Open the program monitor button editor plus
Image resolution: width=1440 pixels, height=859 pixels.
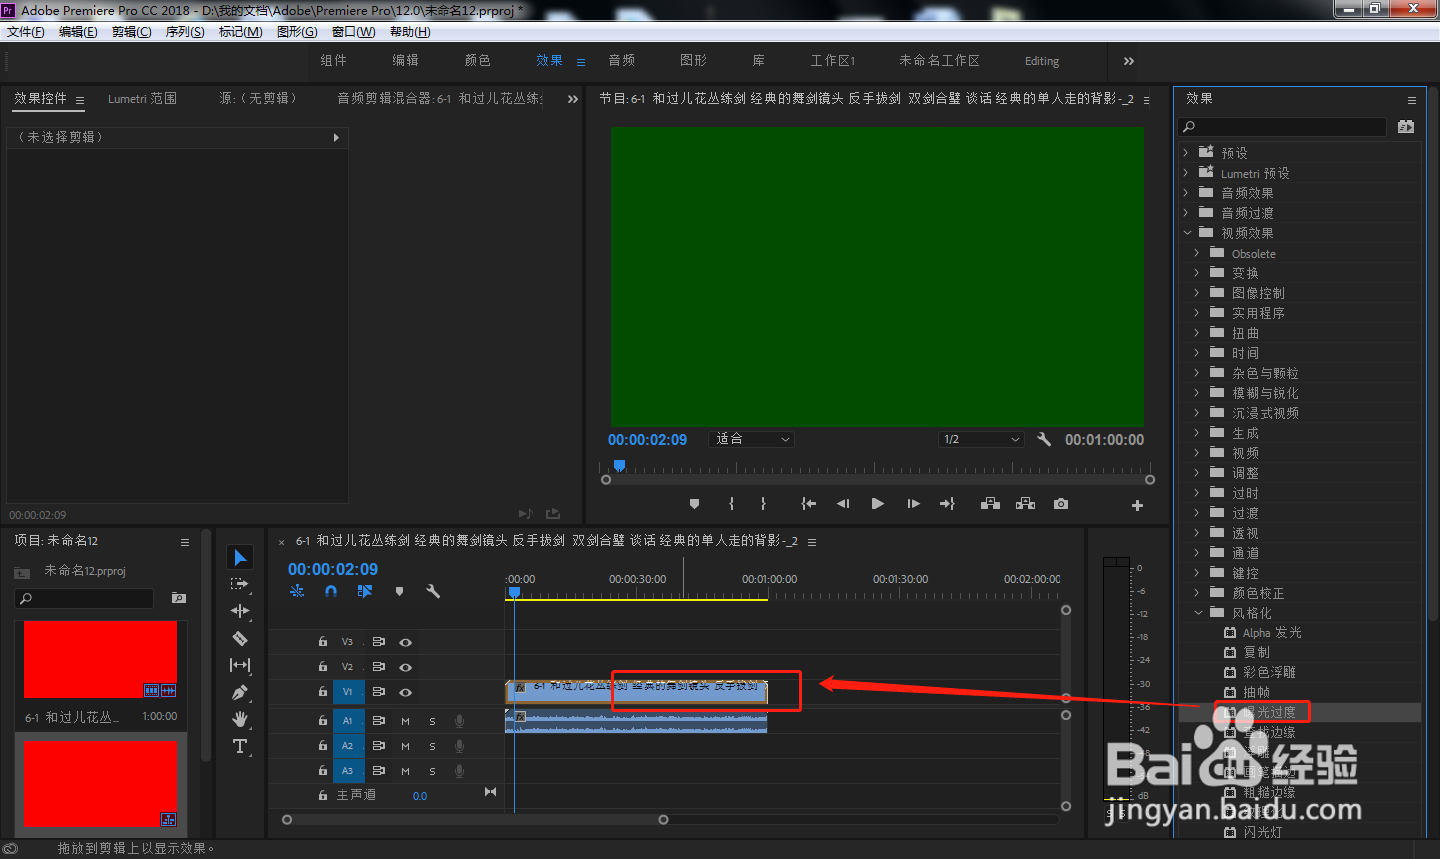(x=1137, y=505)
